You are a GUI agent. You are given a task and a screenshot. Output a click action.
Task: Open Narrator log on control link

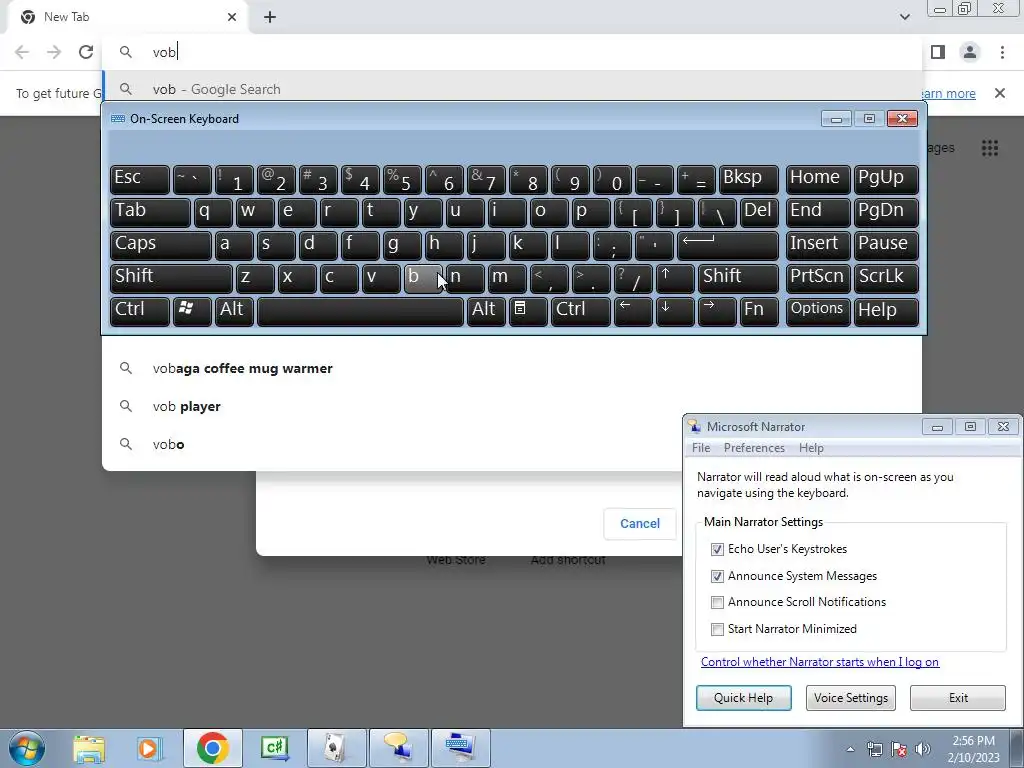click(x=820, y=662)
